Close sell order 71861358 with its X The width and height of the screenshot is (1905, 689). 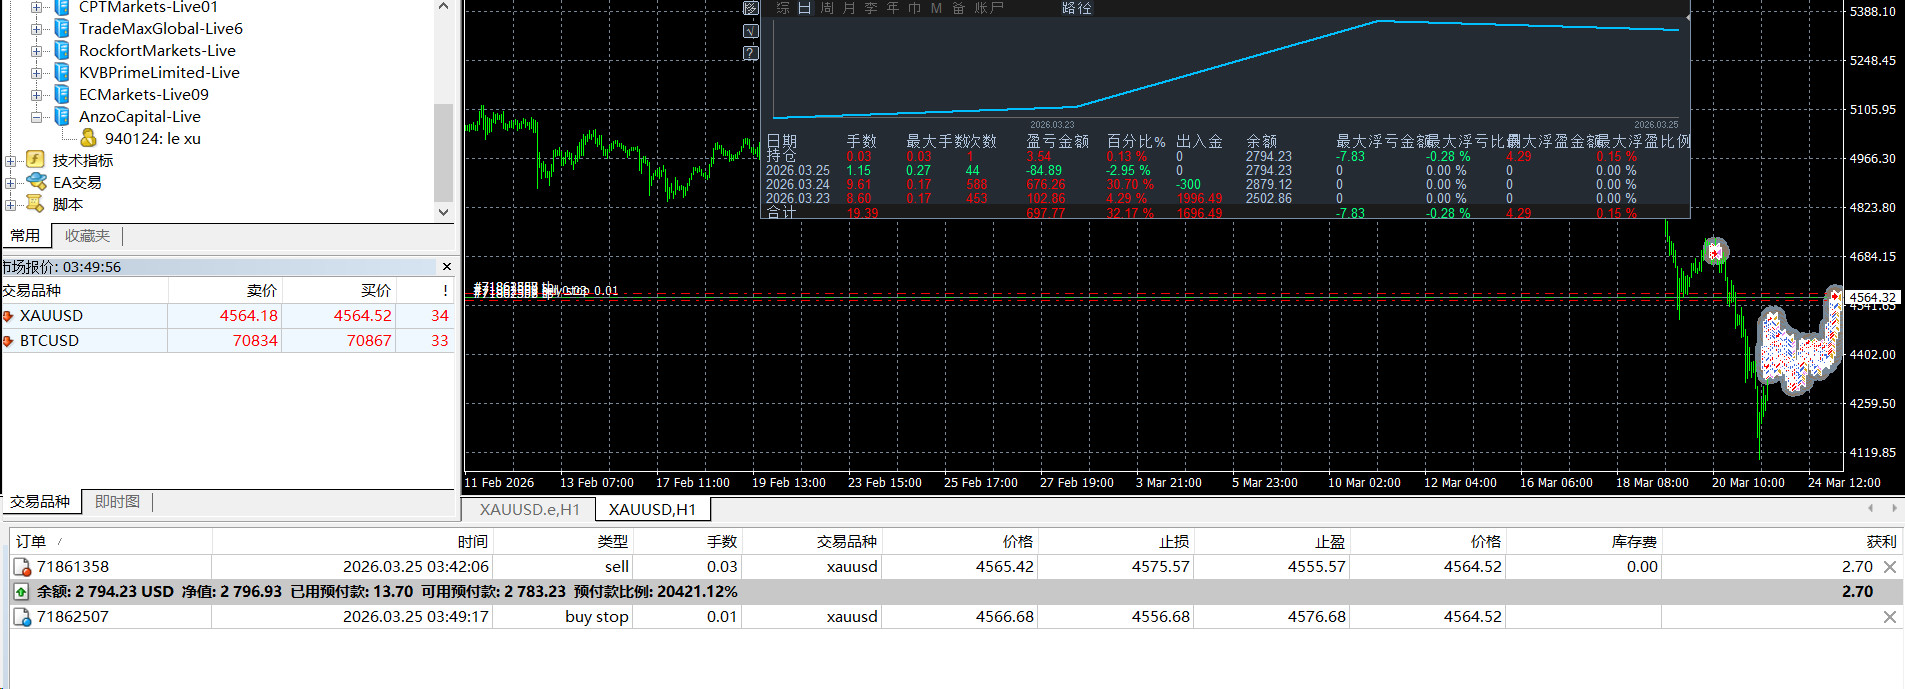(1890, 567)
